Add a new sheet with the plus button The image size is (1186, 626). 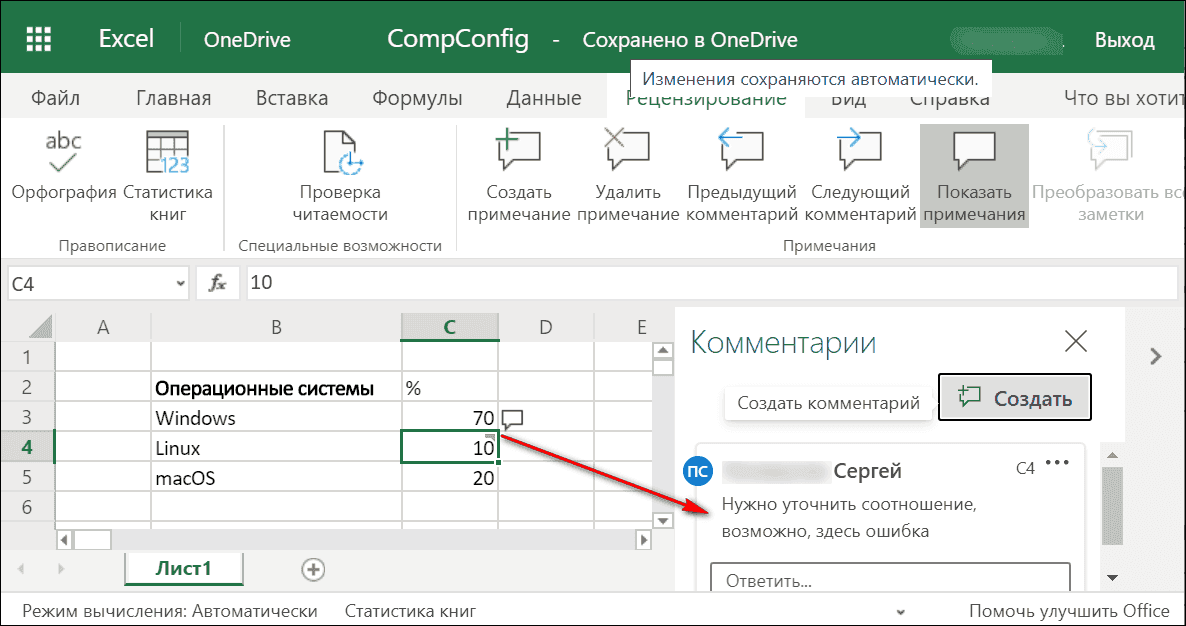coord(312,568)
